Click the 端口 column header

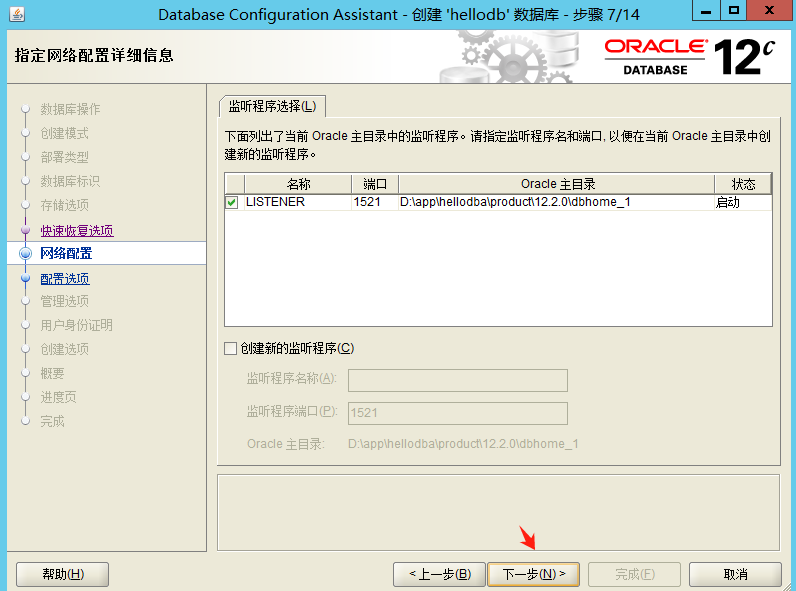pos(375,184)
